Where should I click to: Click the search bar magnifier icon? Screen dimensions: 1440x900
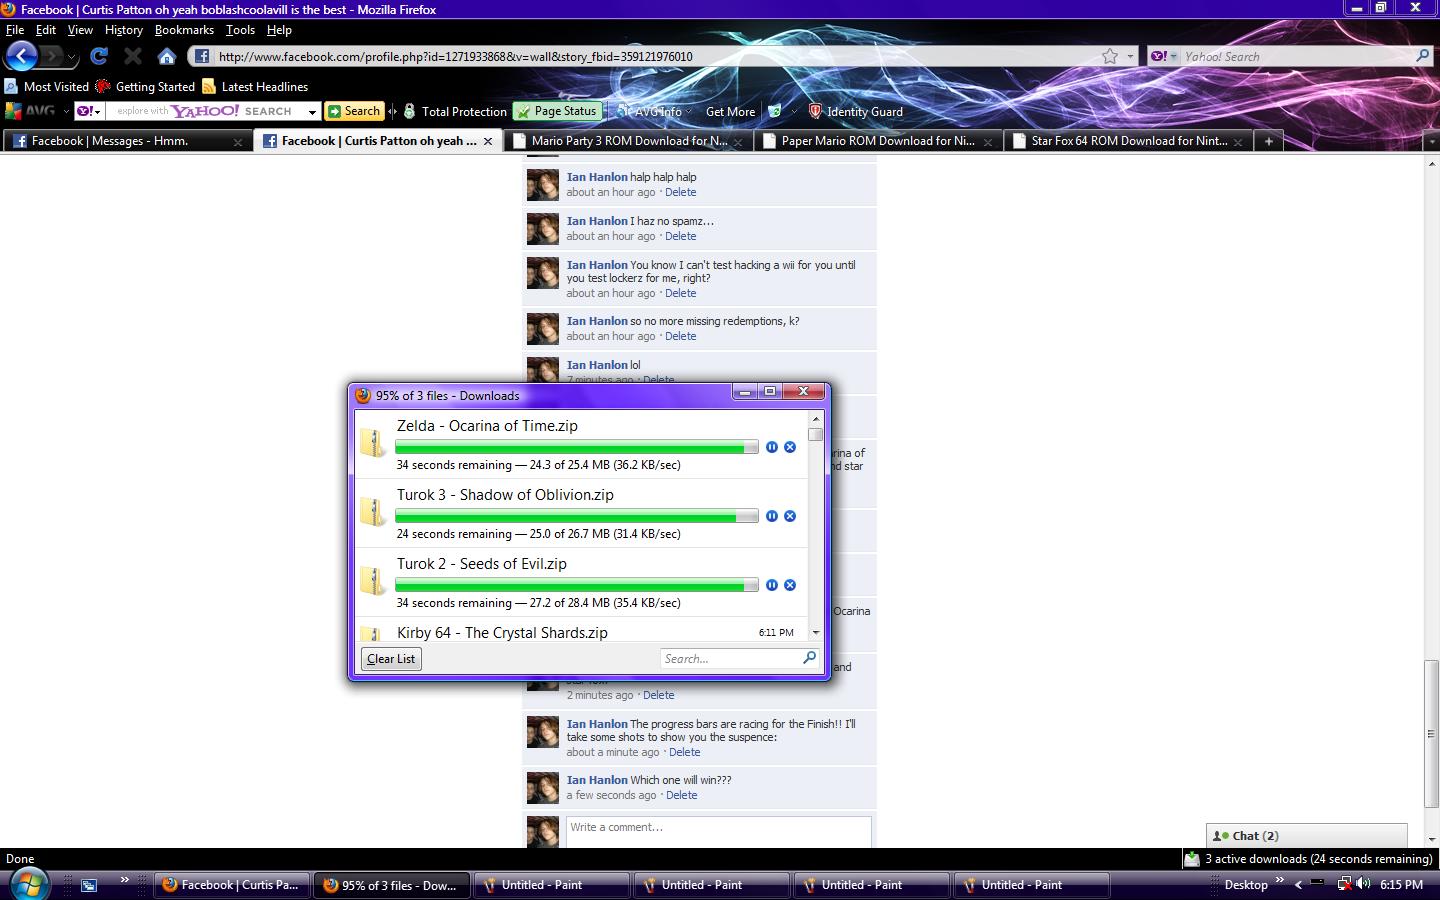[x=1422, y=56]
